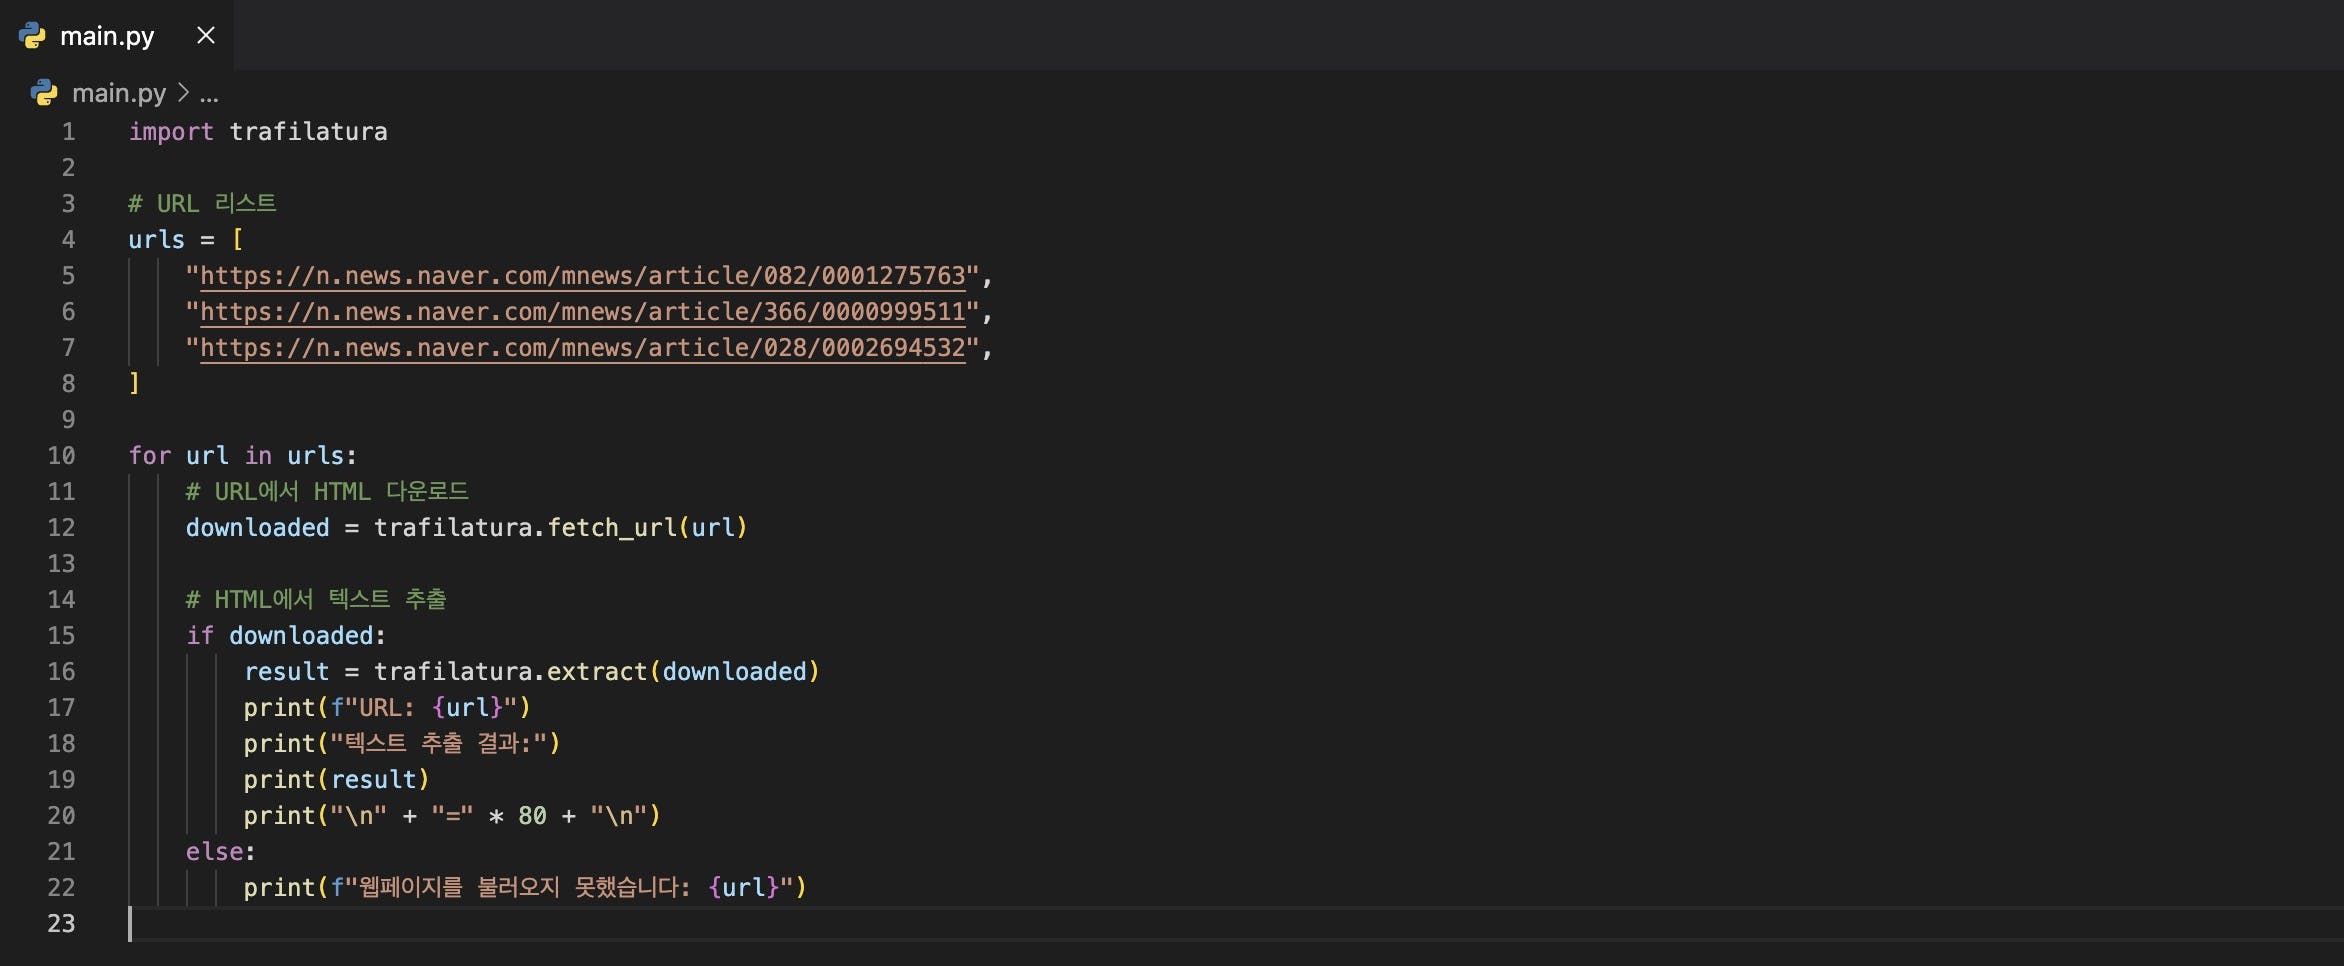Viewport: 2344px width, 966px height.
Task: Open the naver article link ending in 0000999511
Action: 582,312
